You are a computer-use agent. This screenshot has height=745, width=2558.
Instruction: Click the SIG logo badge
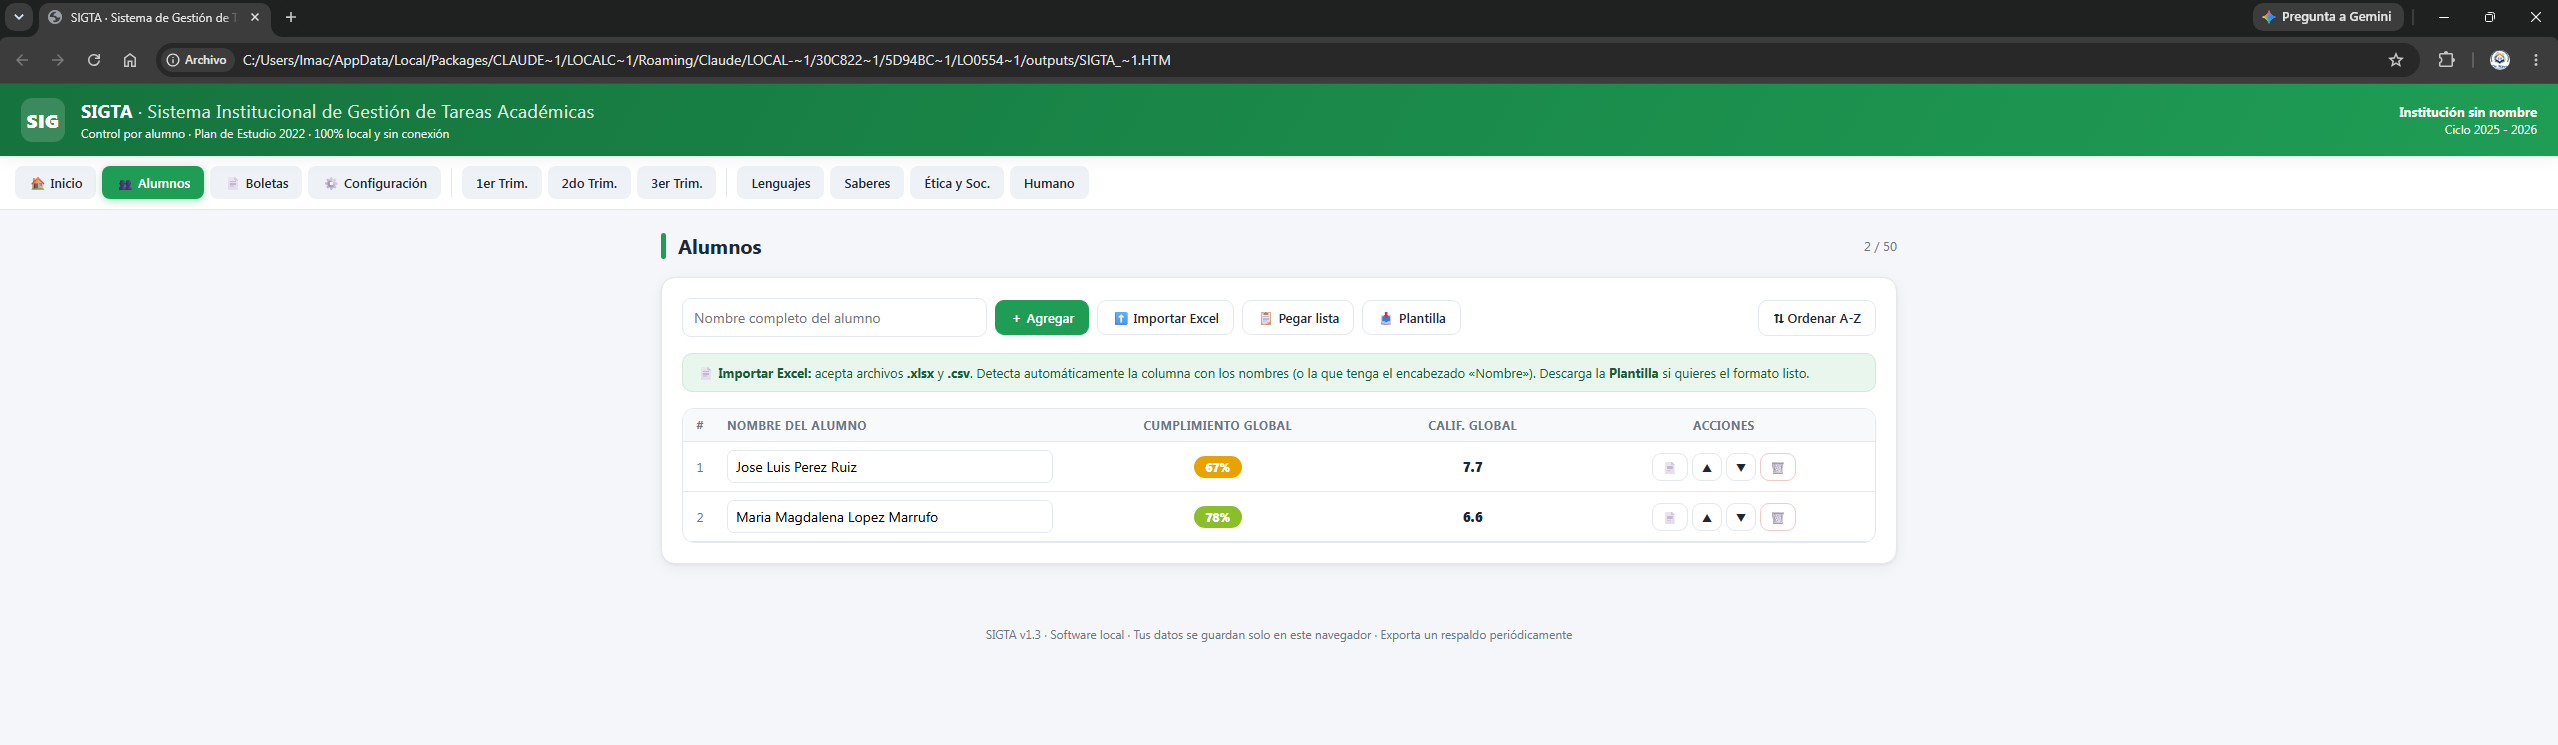[x=42, y=121]
